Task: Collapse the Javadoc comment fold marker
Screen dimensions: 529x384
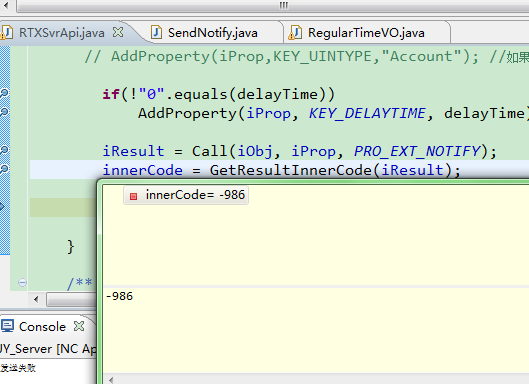Action: [22, 282]
